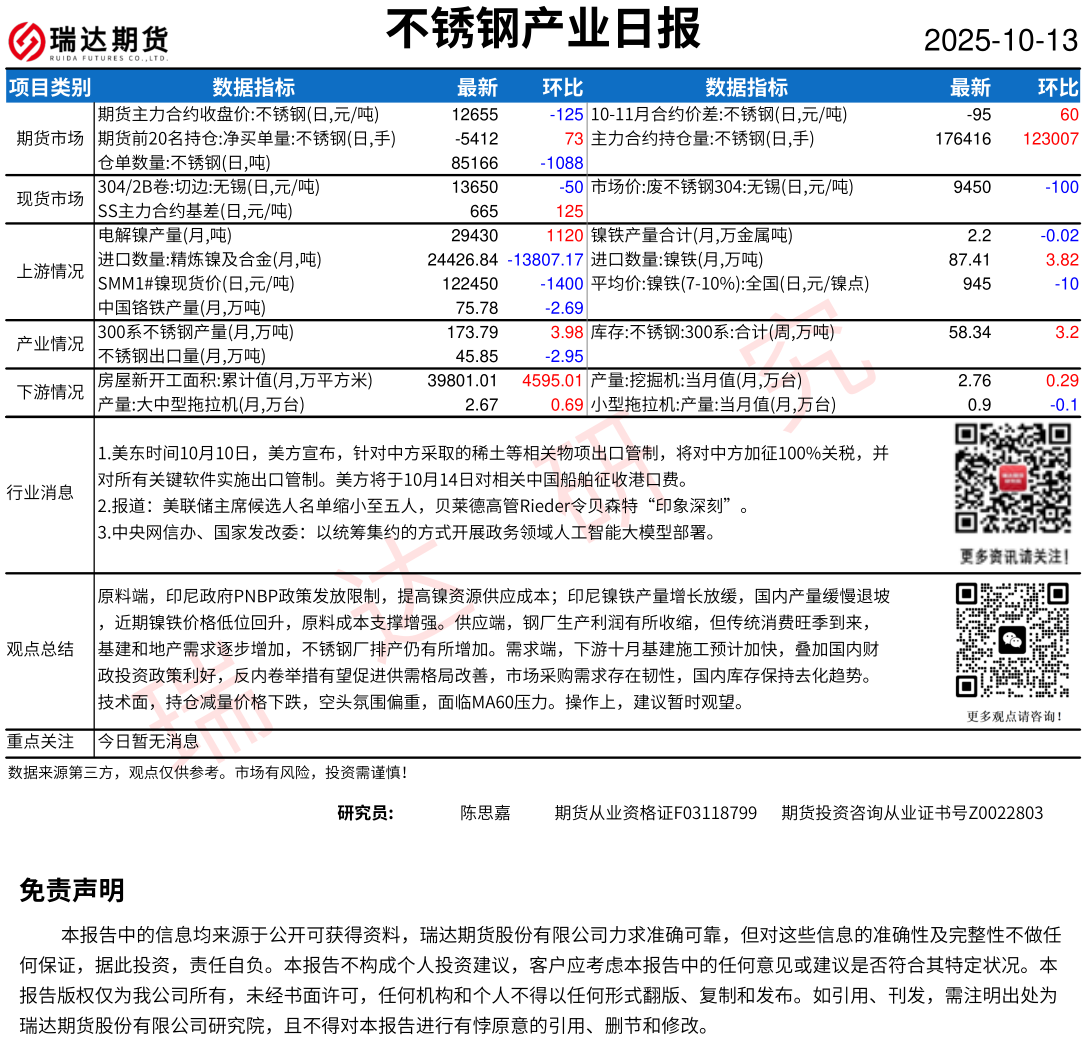The image size is (1086, 1039).
Task: Click the QR code with the WeChat icon
Action: click(1014, 640)
